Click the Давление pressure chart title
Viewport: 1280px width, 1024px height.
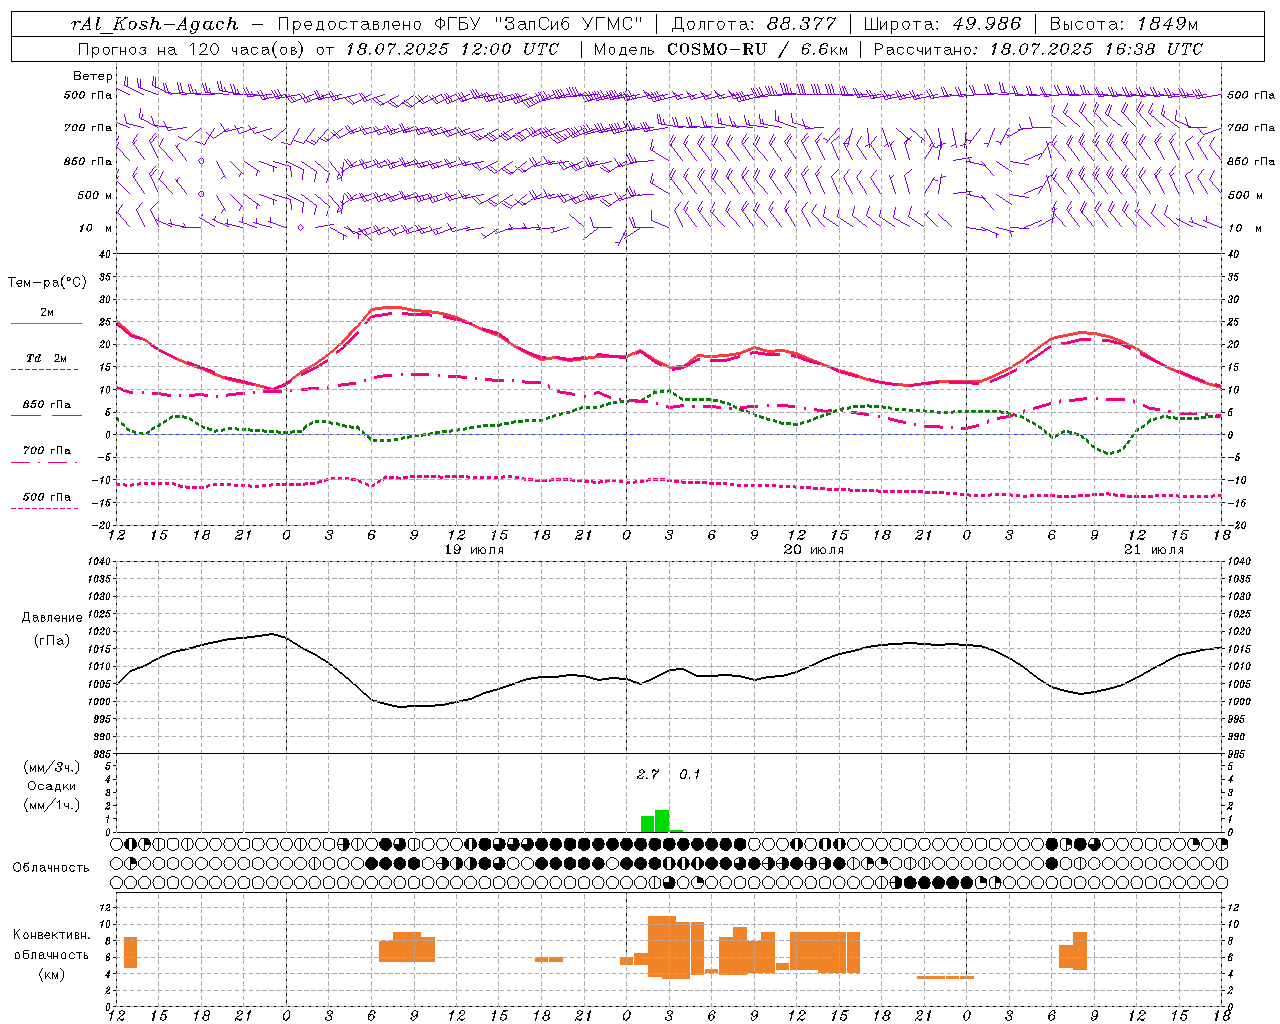point(52,618)
